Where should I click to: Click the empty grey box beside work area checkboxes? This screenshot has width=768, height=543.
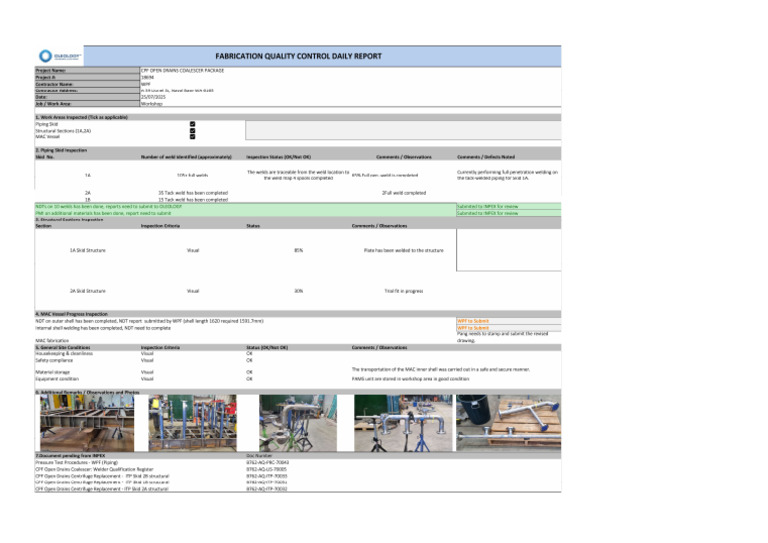pos(403,131)
